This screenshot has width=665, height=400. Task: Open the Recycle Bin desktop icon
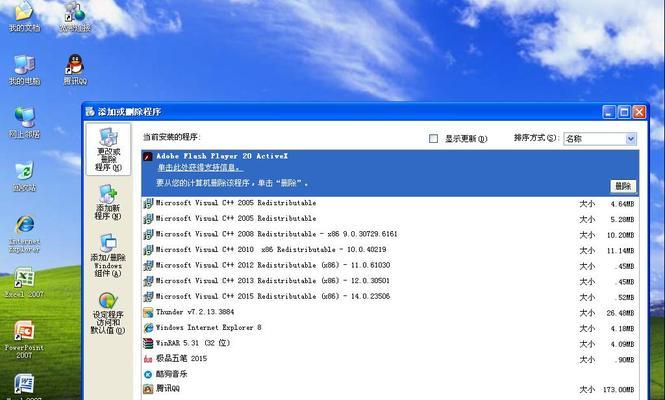pos(24,176)
